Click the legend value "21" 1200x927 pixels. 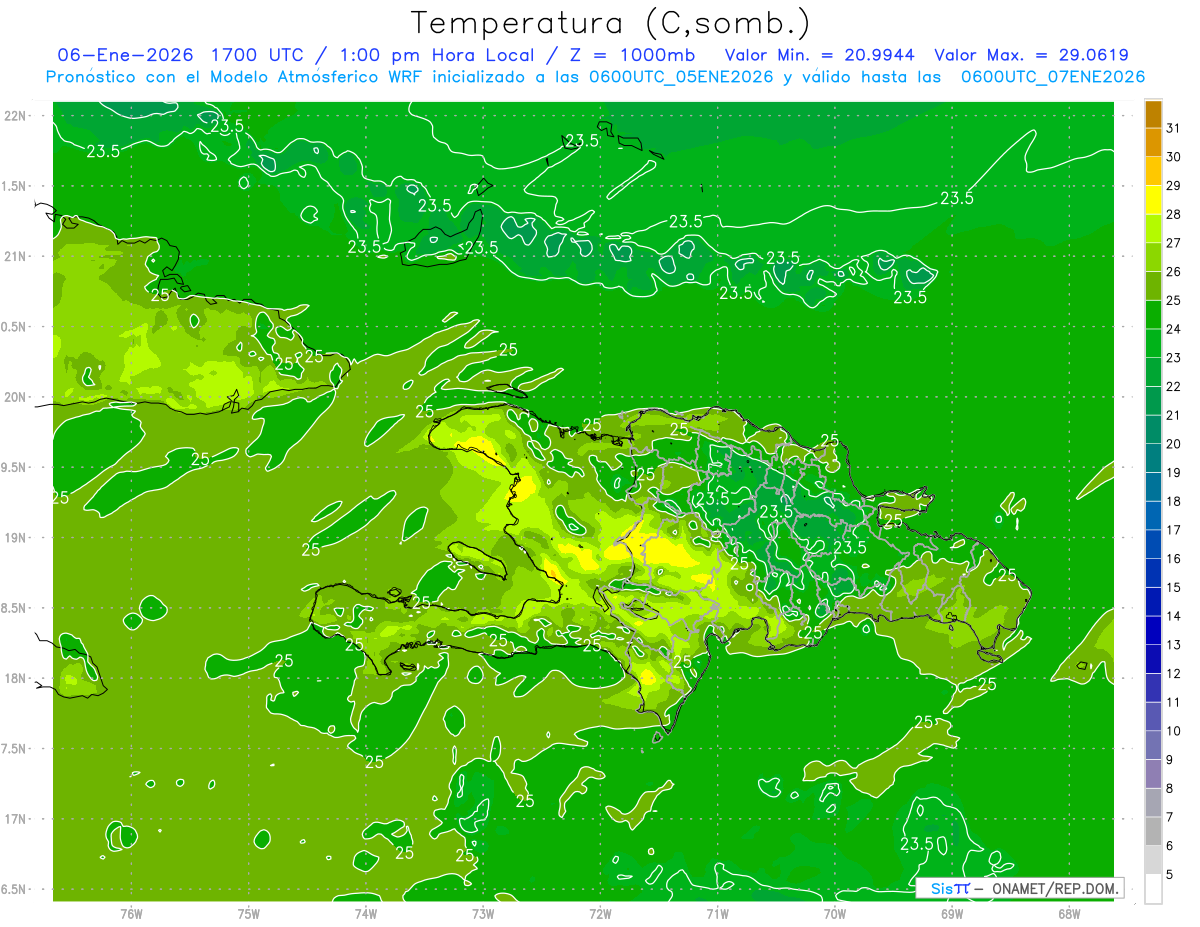[1174, 415]
